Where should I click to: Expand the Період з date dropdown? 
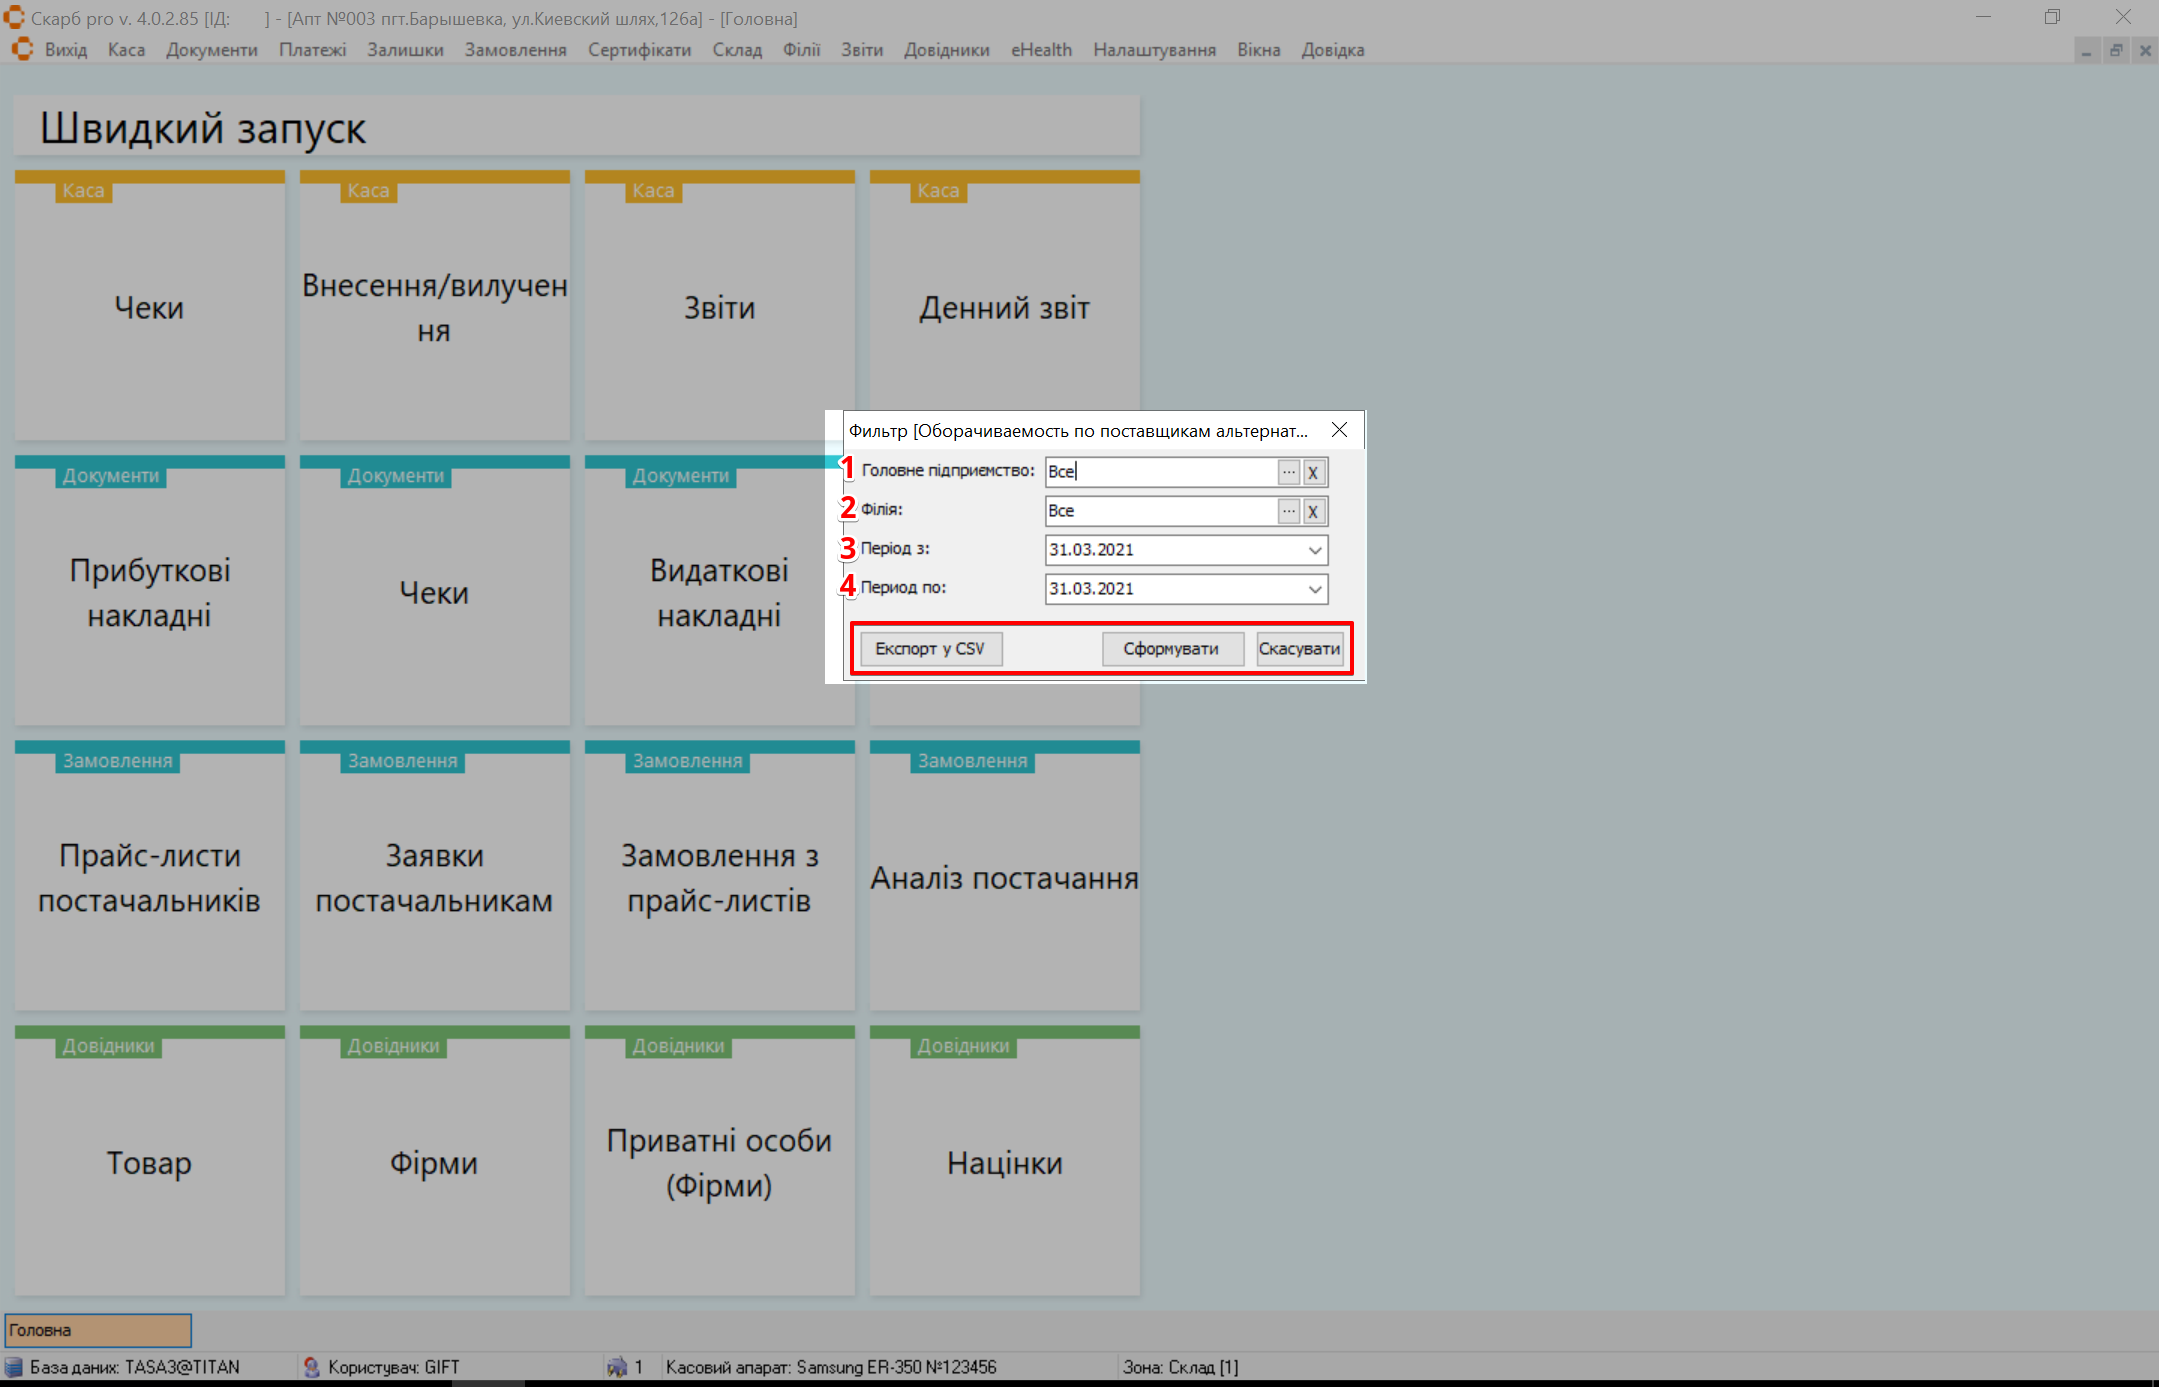click(1314, 550)
